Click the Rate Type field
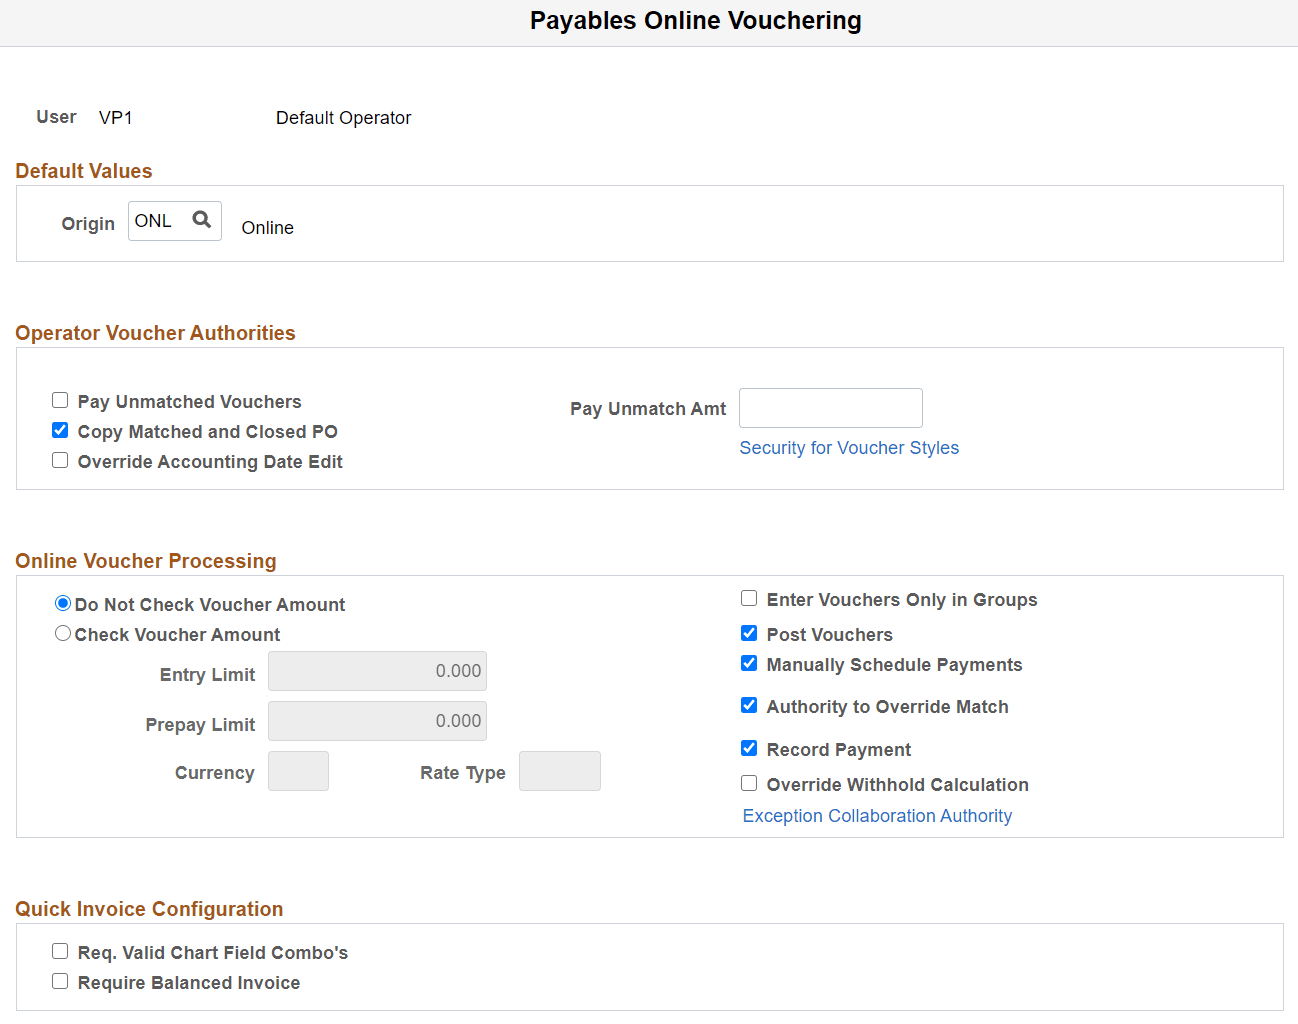Screen dimensions: 1298x1024 559,770
